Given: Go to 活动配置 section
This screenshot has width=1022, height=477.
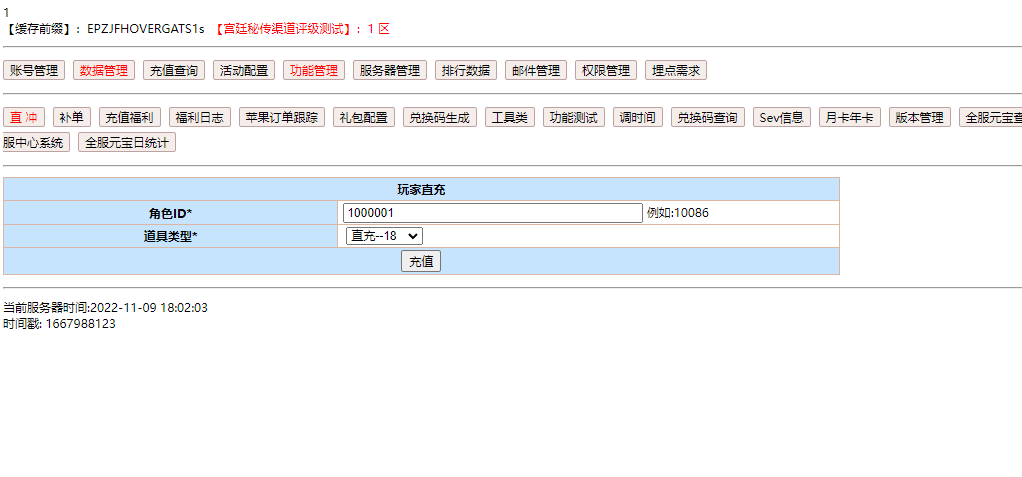Looking at the screenshot, I should [243, 71].
